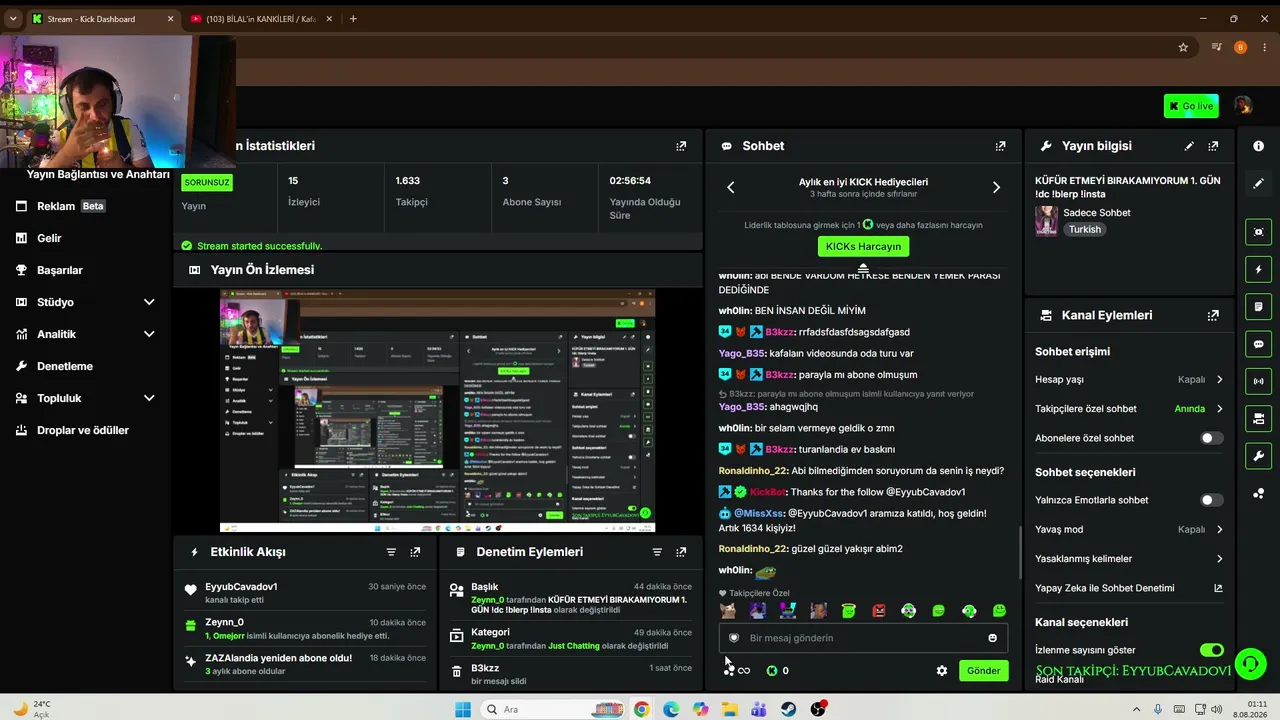Click the Sadece Sohbet category name
The height and width of the screenshot is (720, 1280).
coord(1097,213)
